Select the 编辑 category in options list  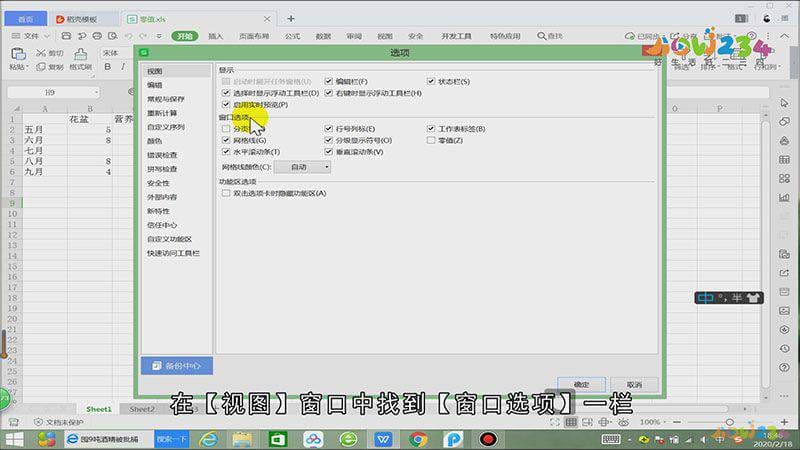pos(155,85)
